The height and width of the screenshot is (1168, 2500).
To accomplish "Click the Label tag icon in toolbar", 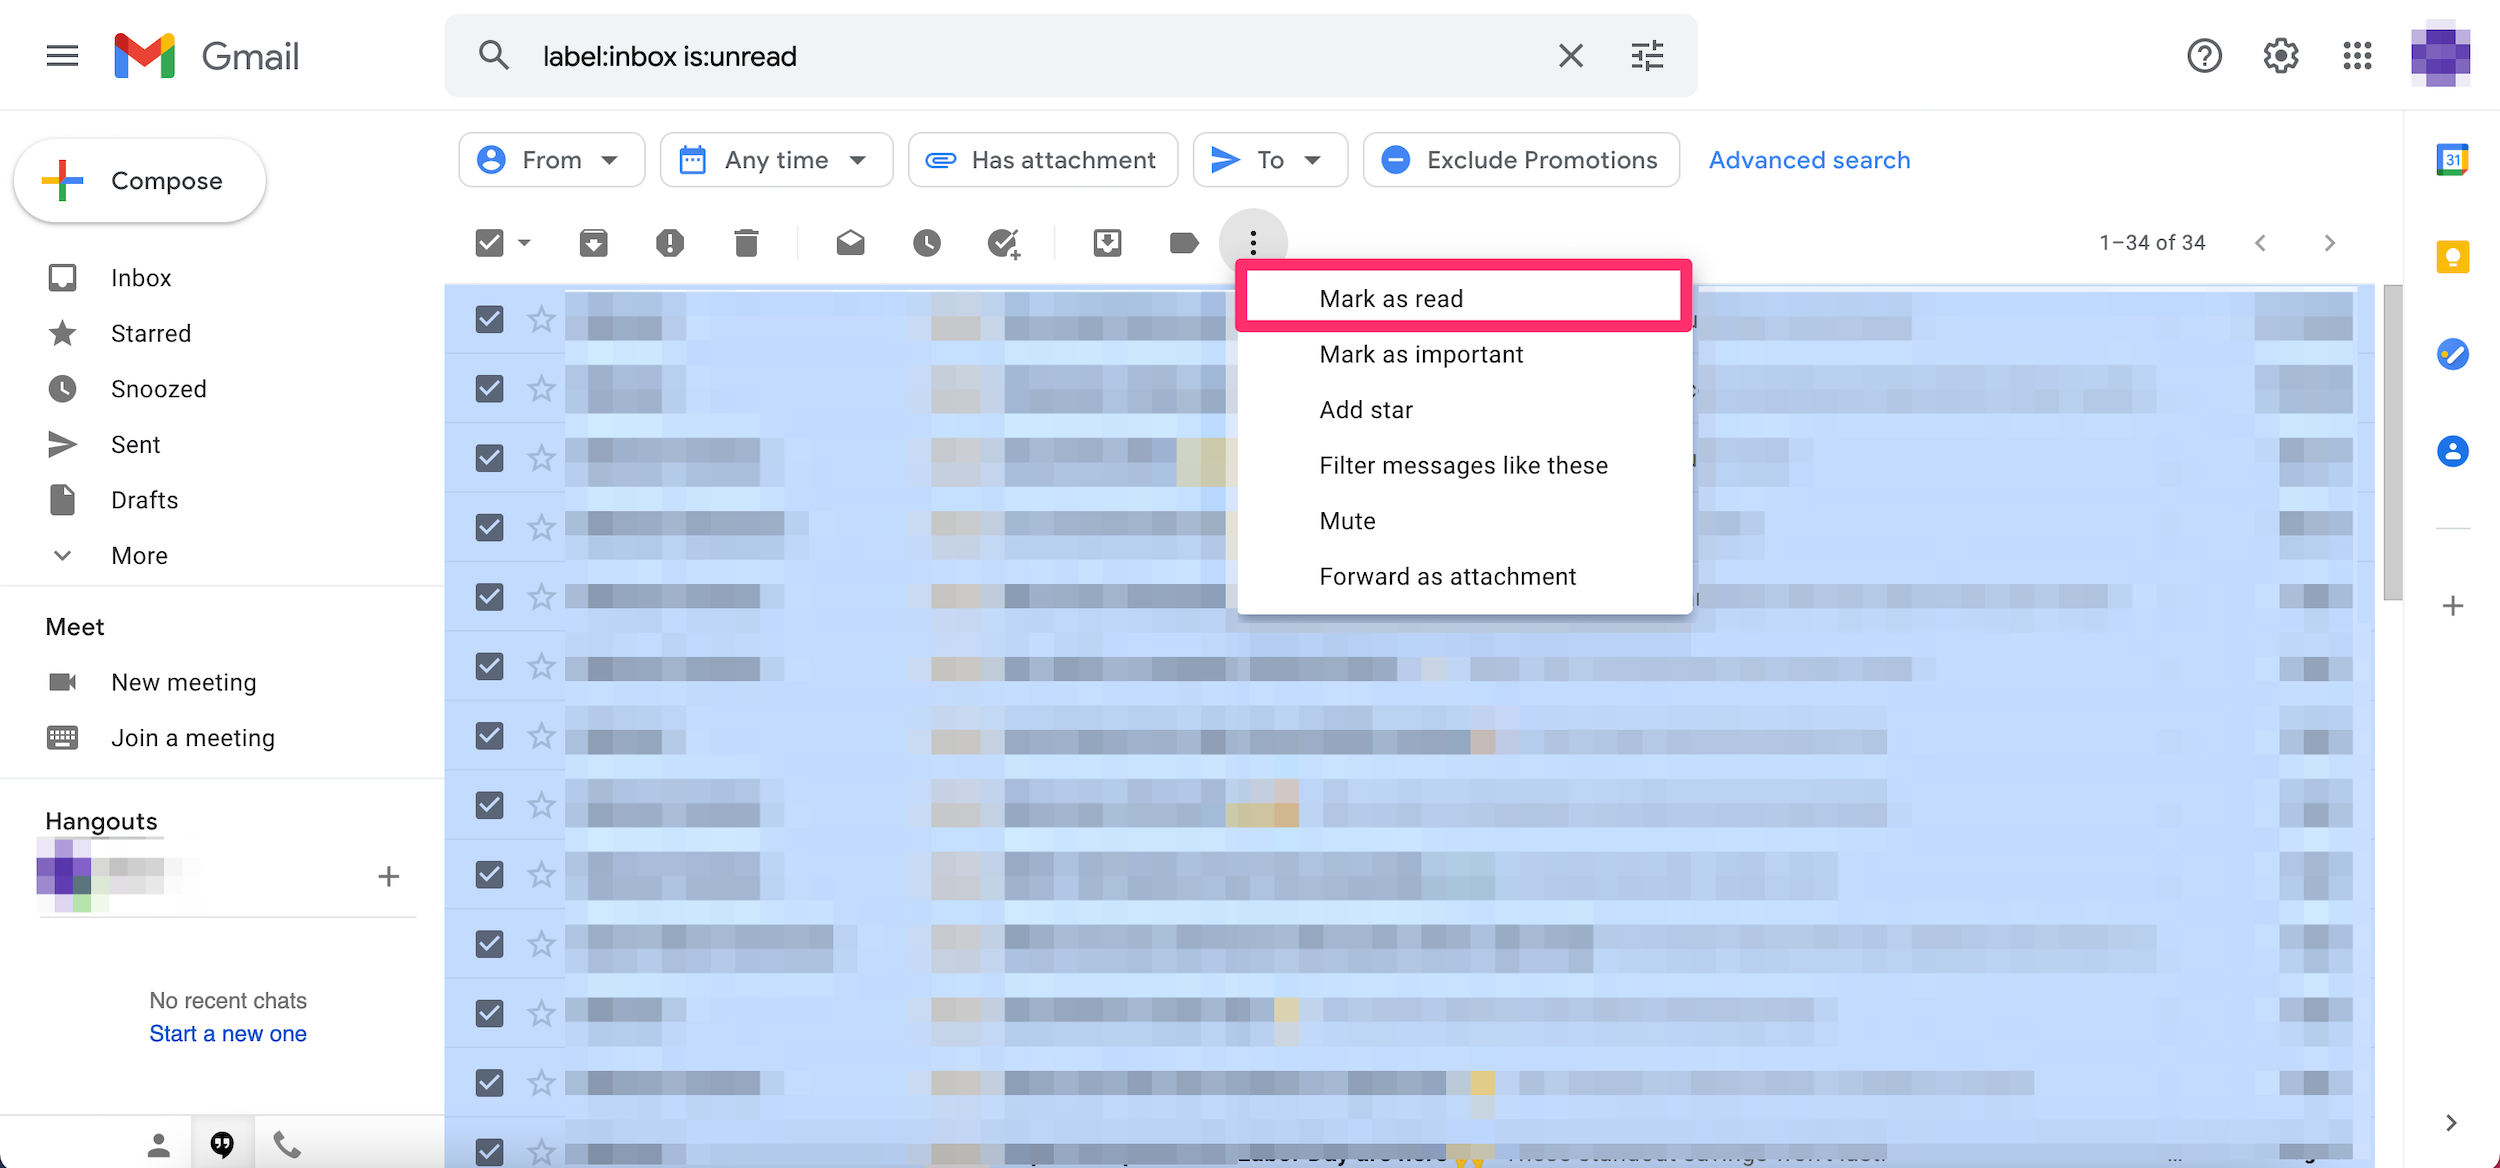I will pos(1183,242).
